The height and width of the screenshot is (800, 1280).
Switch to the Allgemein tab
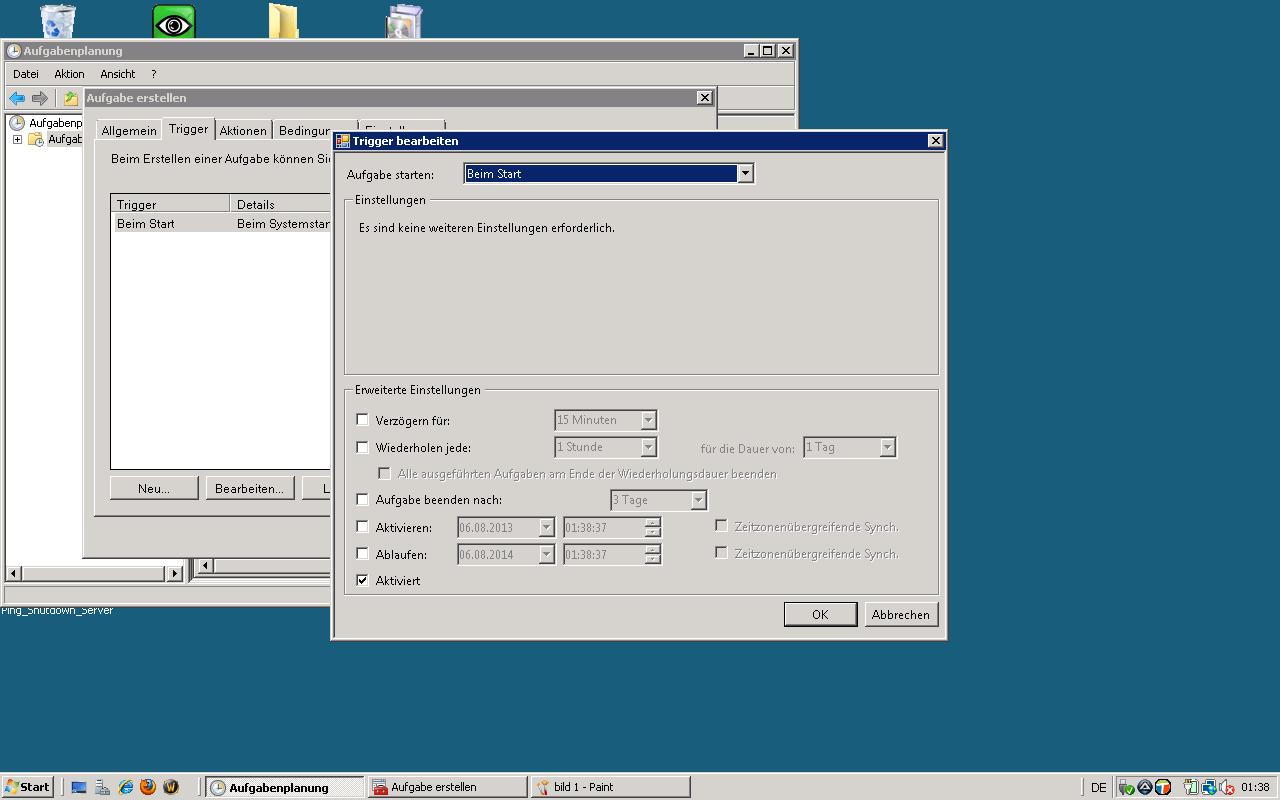[129, 131]
